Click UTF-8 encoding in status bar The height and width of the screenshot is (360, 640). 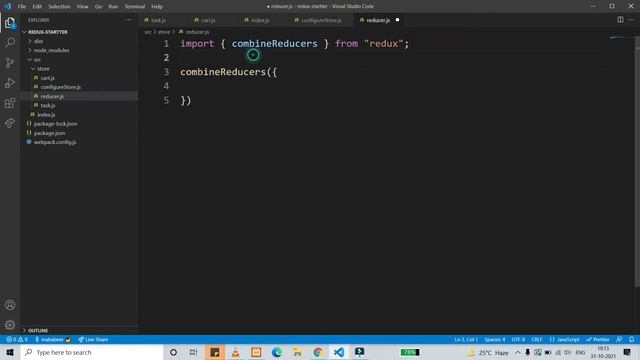click(x=518, y=340)
